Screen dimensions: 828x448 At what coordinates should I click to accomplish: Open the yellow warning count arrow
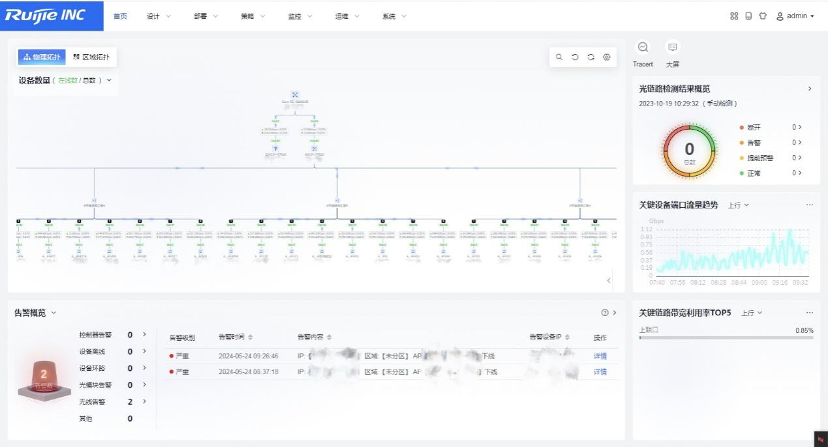click(799, 157)
